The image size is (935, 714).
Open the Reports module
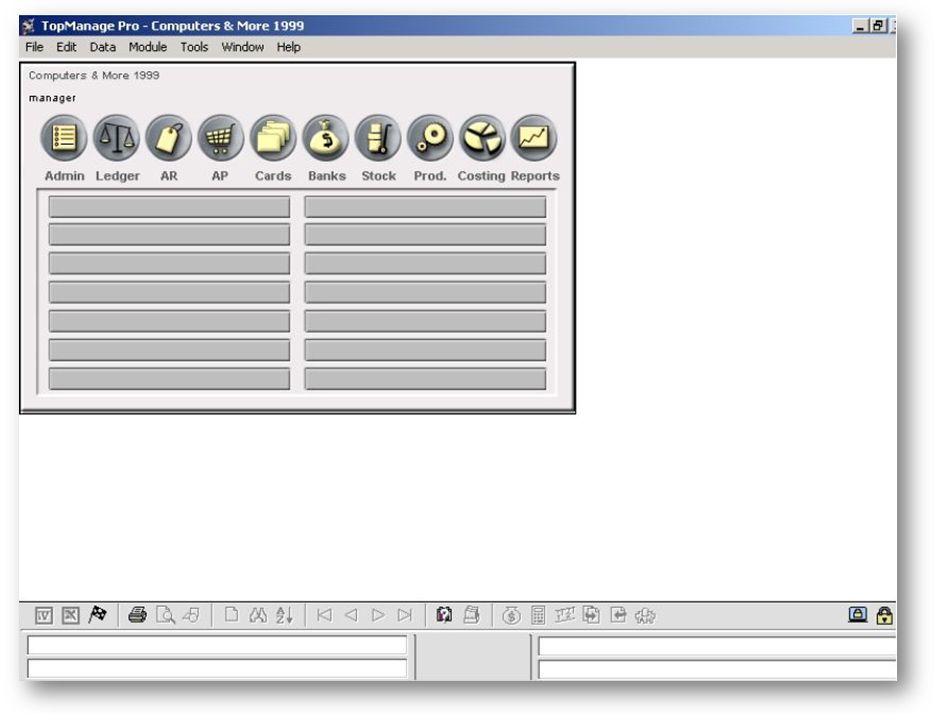tap(534, 140)
